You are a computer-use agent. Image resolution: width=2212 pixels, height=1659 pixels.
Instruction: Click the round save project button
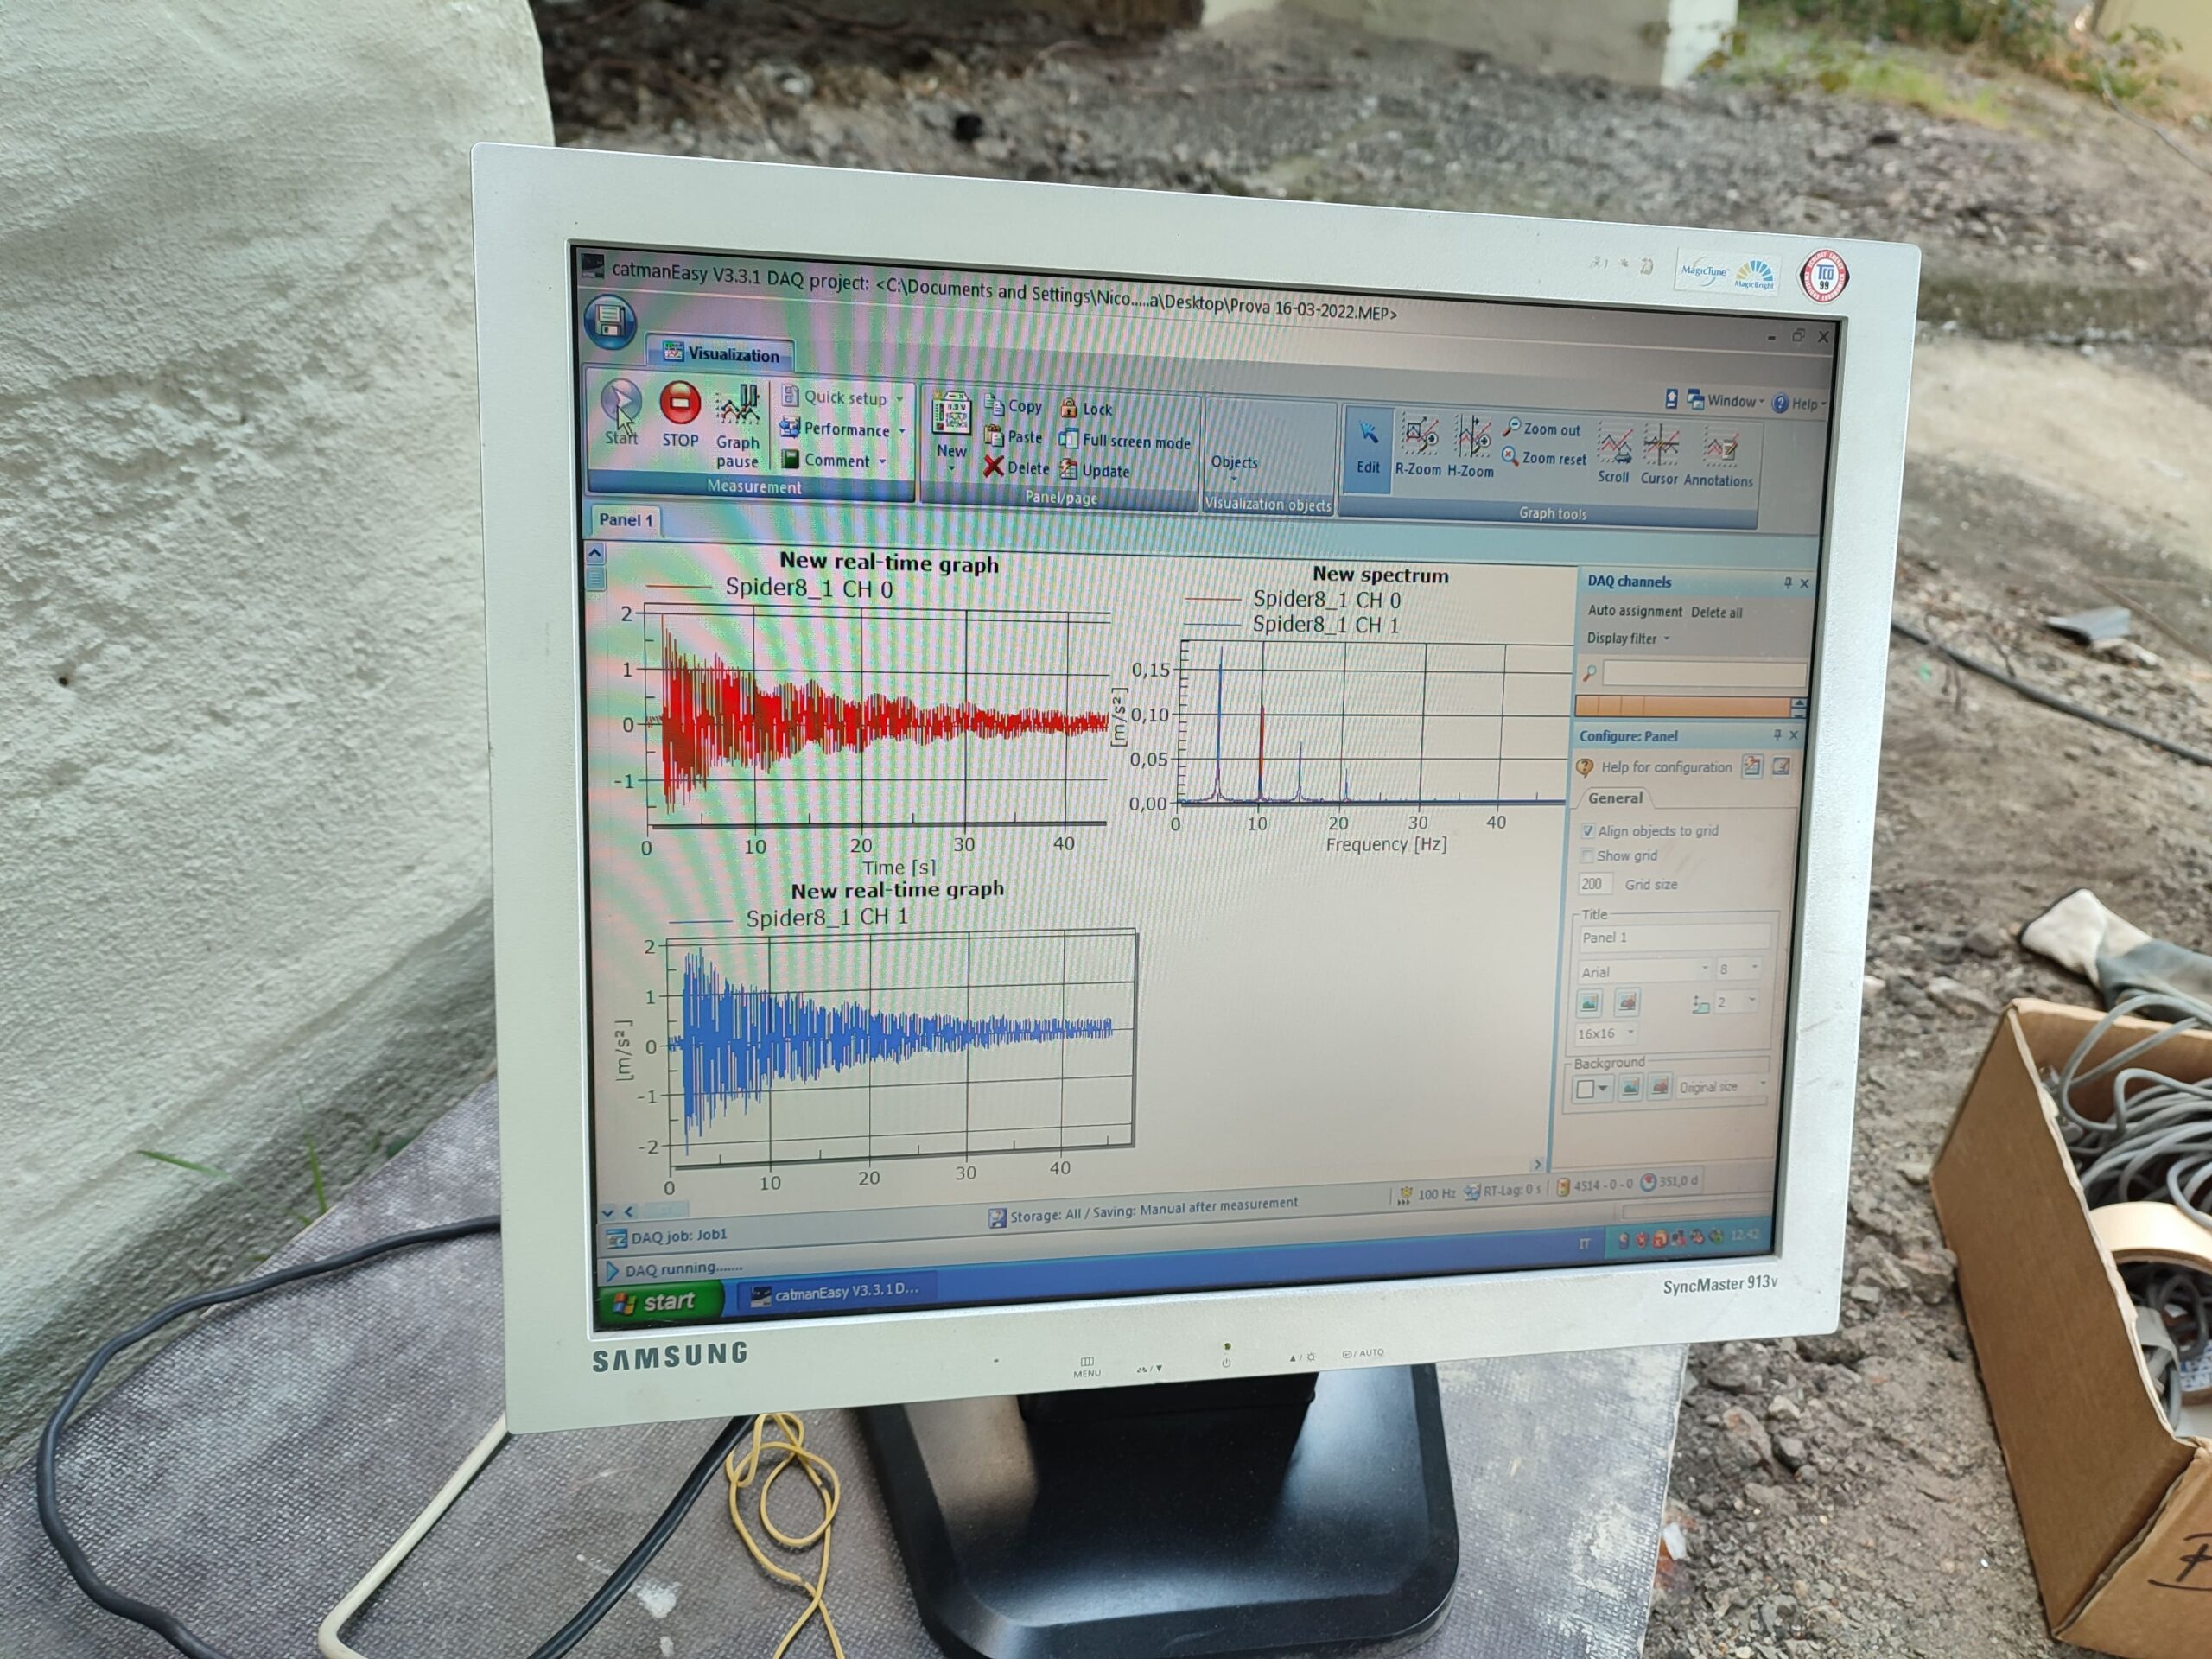point(610,322)
